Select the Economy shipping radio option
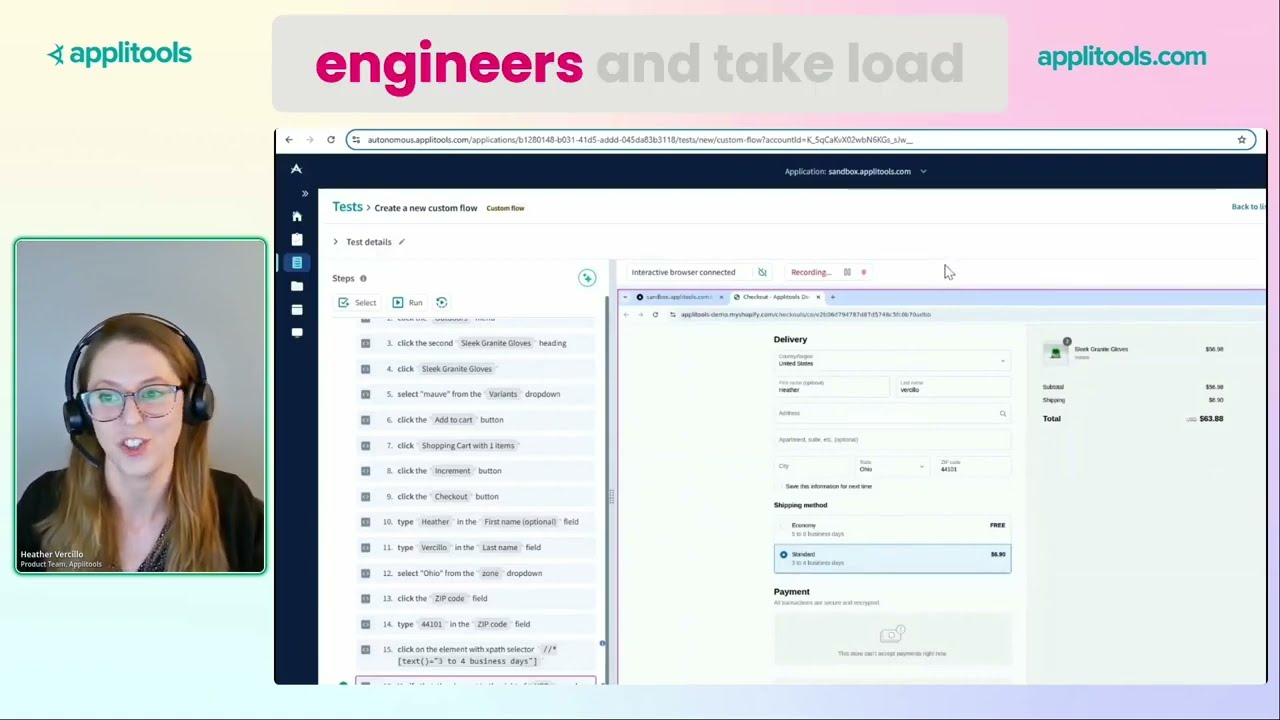 pyautogui.click(x=783, y=526)
